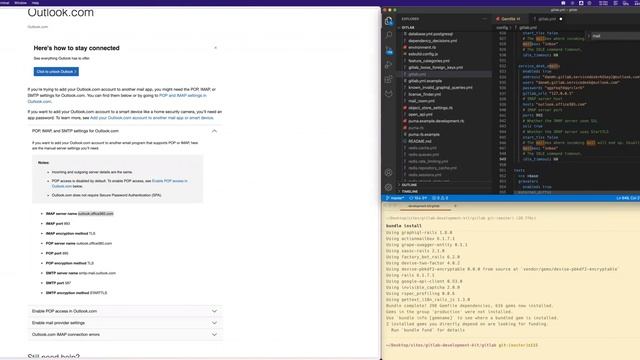Click highlighted IMAP server name outlook.office365.com
The height and width of the screenshot is (360, 640).
(96, 213)
